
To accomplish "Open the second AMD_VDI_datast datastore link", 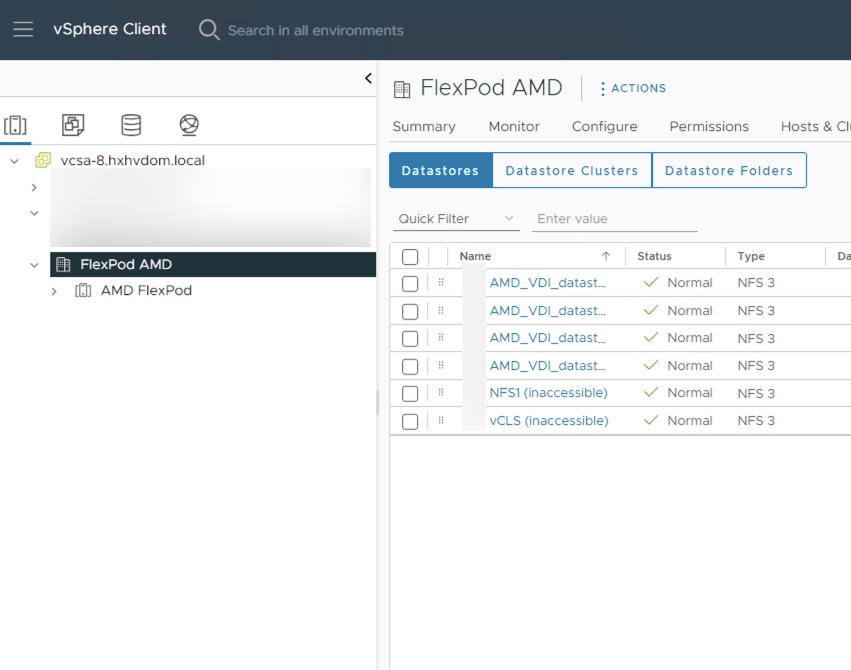I will [547, 311].
